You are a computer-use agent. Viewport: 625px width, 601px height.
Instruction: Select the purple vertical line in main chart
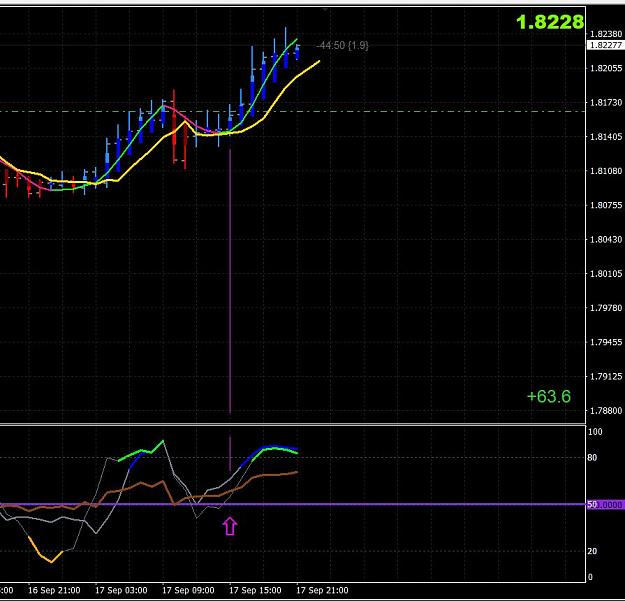230,281
